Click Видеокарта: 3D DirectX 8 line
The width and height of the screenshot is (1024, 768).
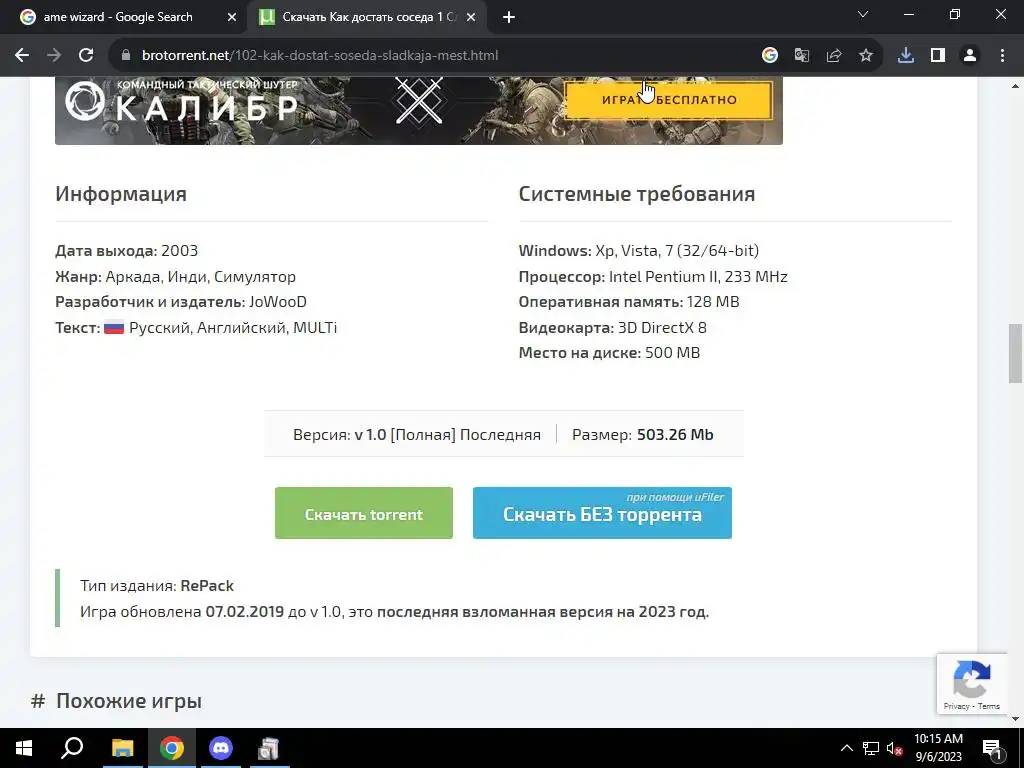tap(613, 328)
